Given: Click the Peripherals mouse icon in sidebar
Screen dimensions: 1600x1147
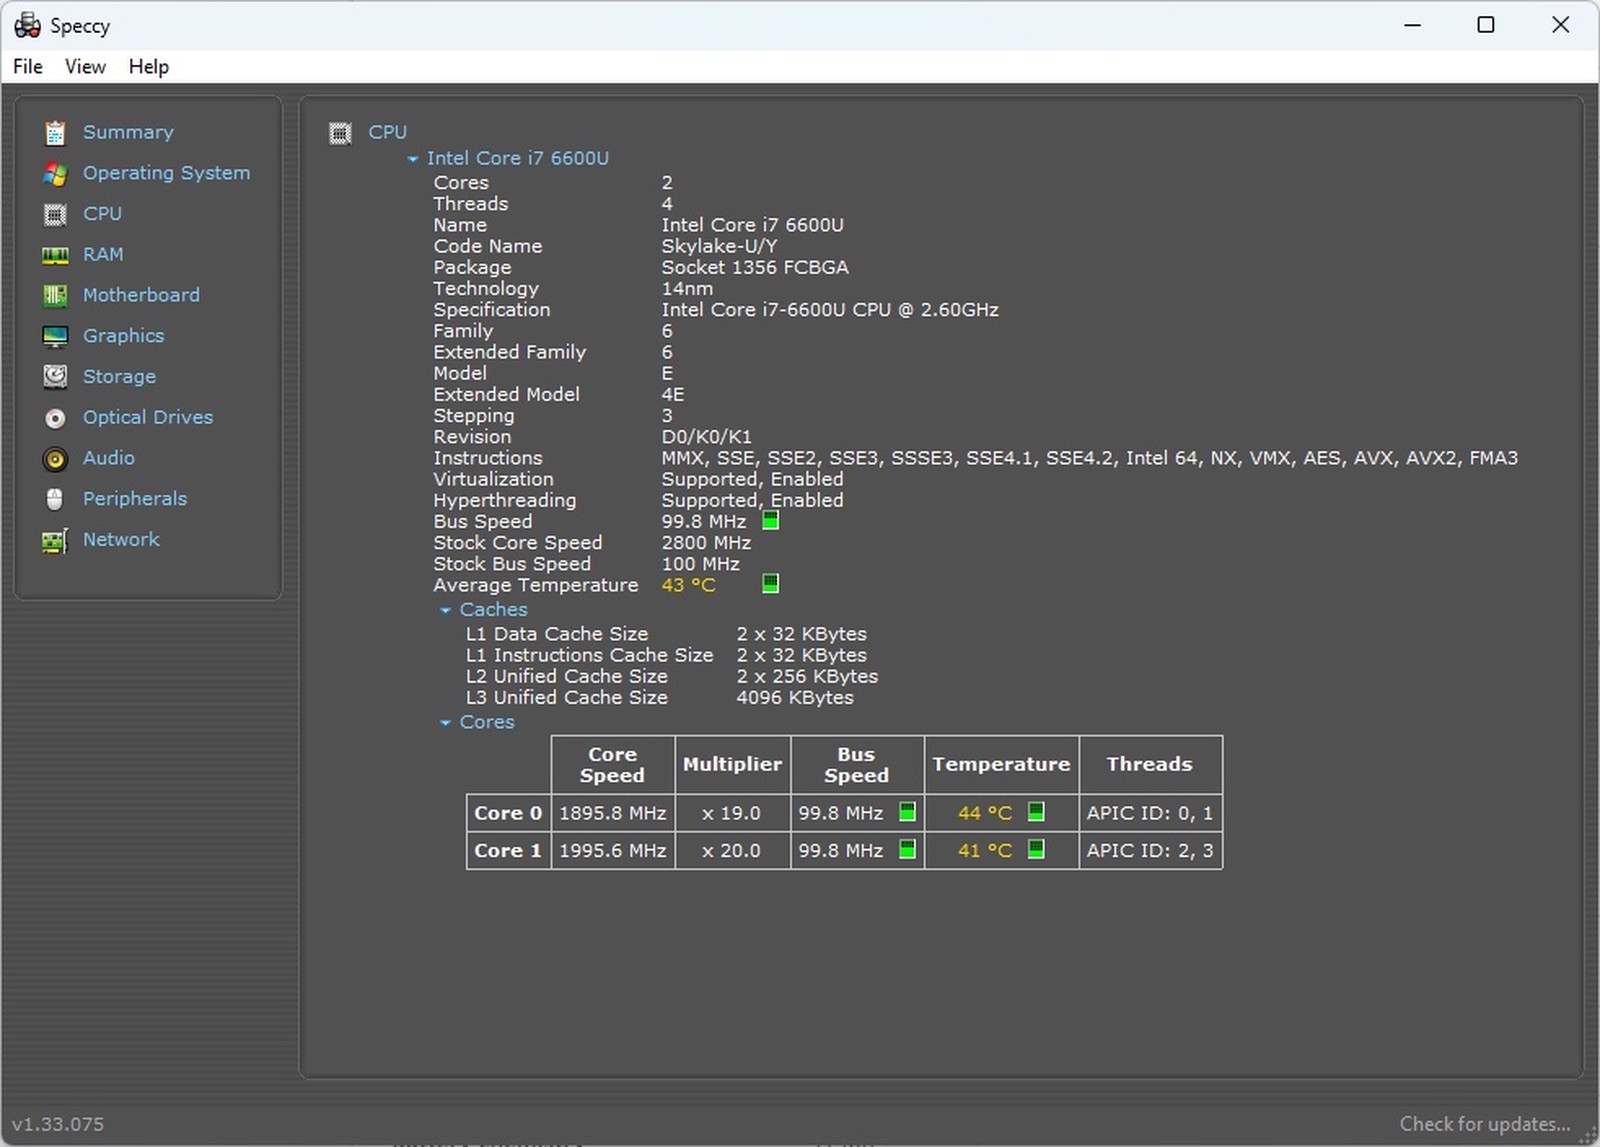Looking at the screenshot, I should pos(55,499).
